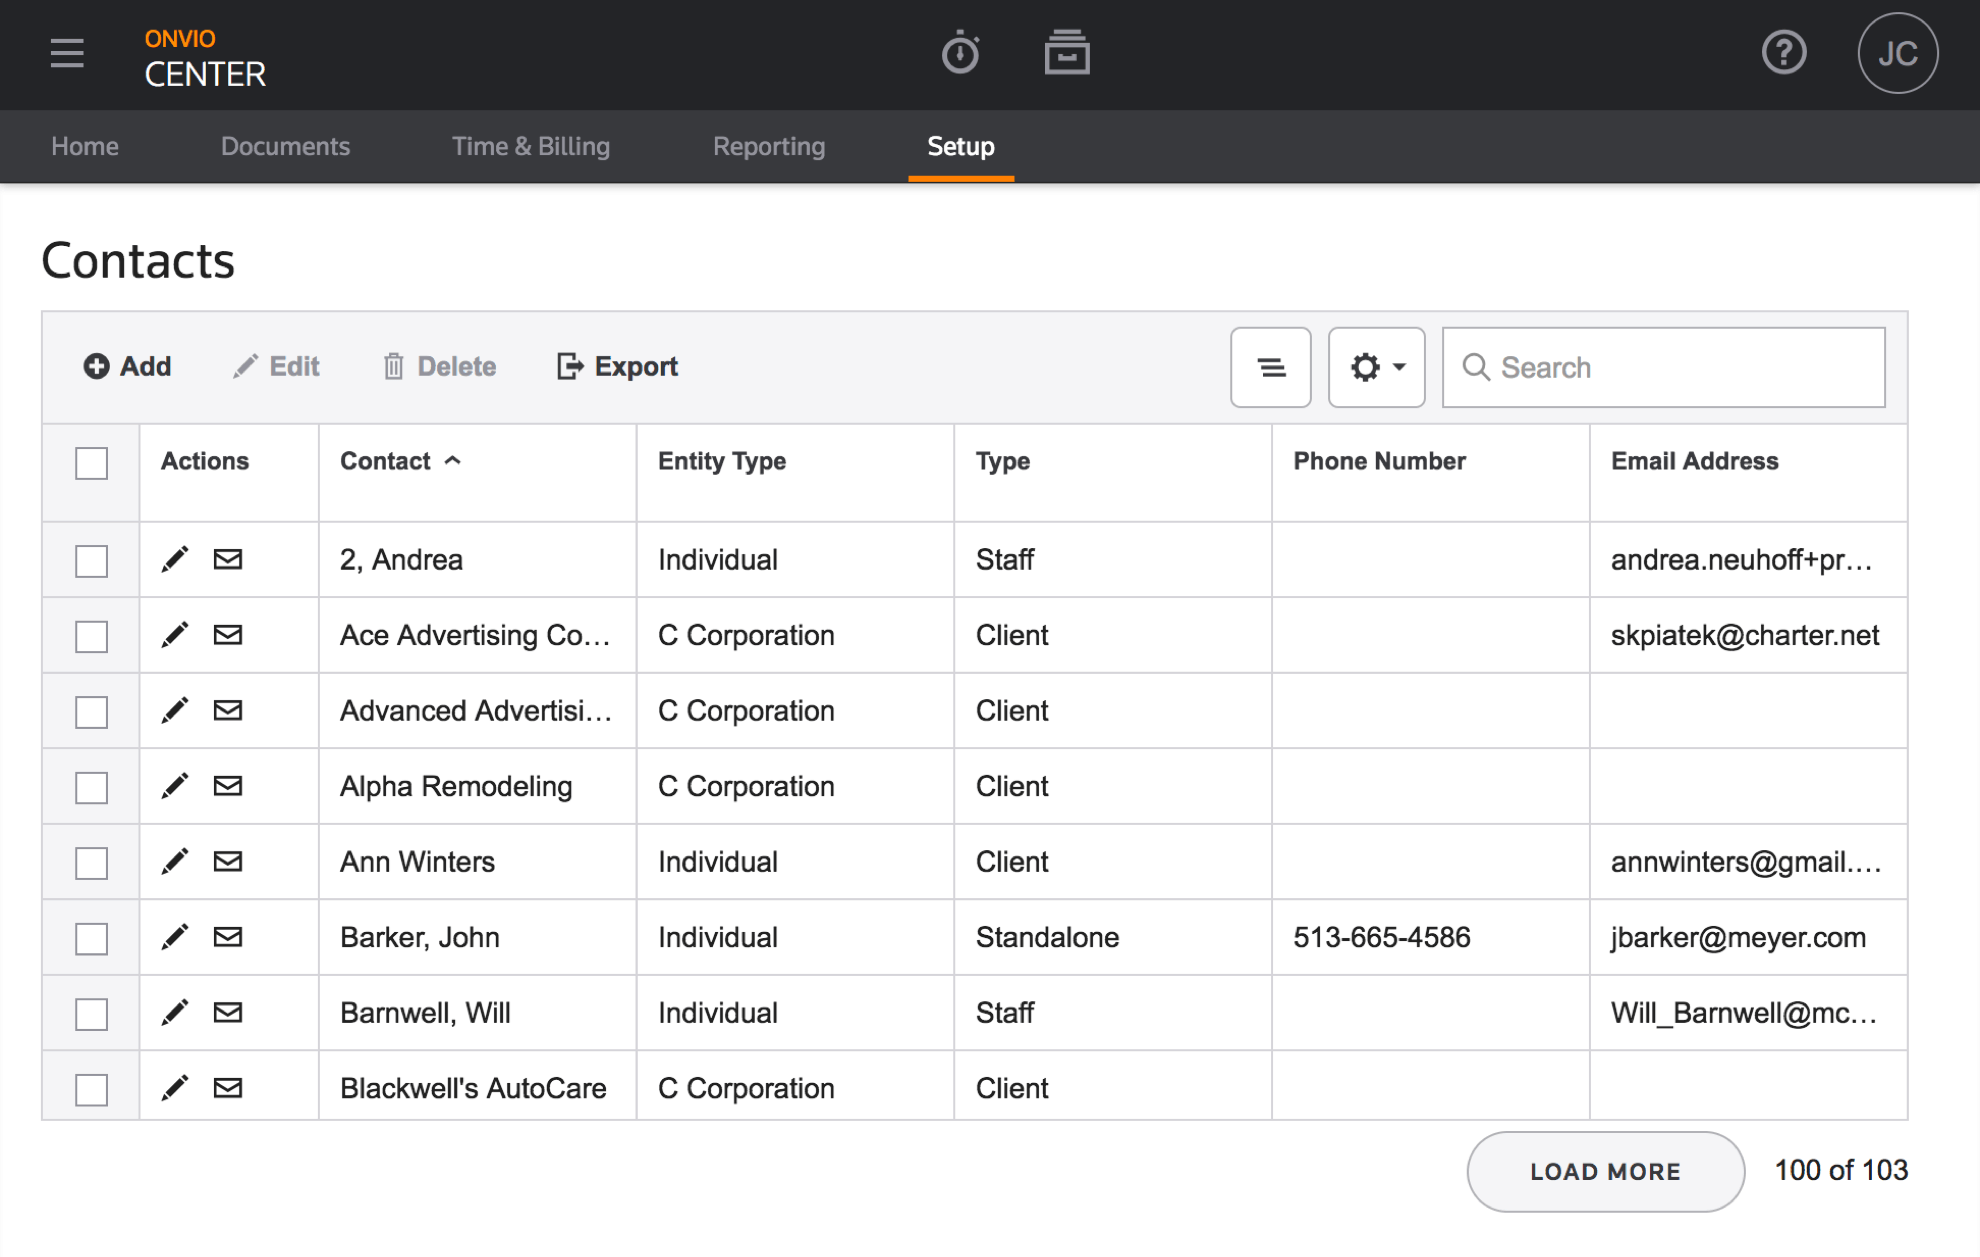Edit Barker, John with pencil icon
Image resolution: width=1980 pixels, height=1257 pixels.
pyautogui.click(x=175, y=937)
